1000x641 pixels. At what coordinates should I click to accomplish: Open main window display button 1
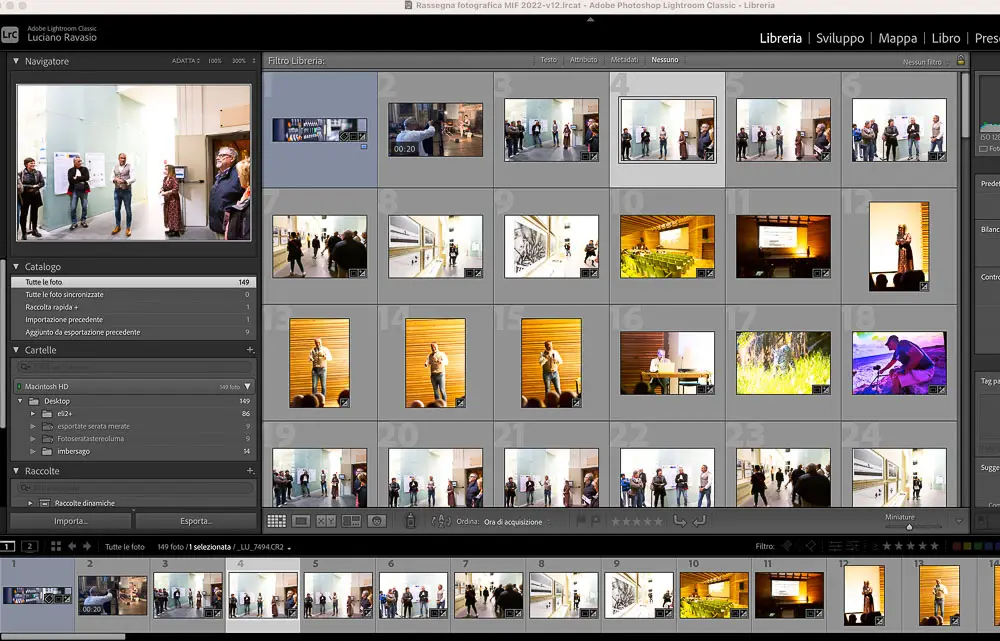pos(7,546)
